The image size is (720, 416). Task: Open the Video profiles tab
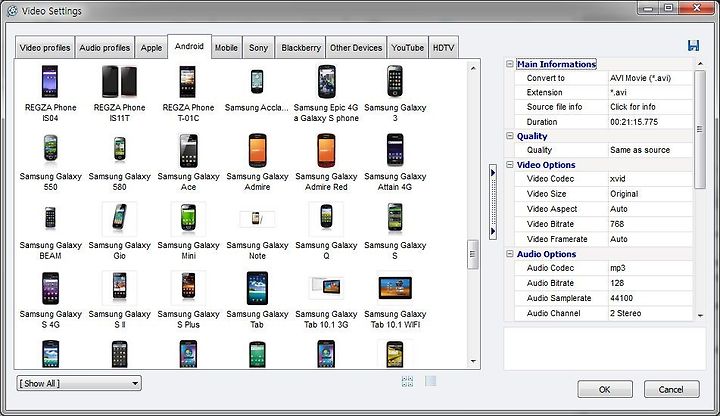coord(45,48)
